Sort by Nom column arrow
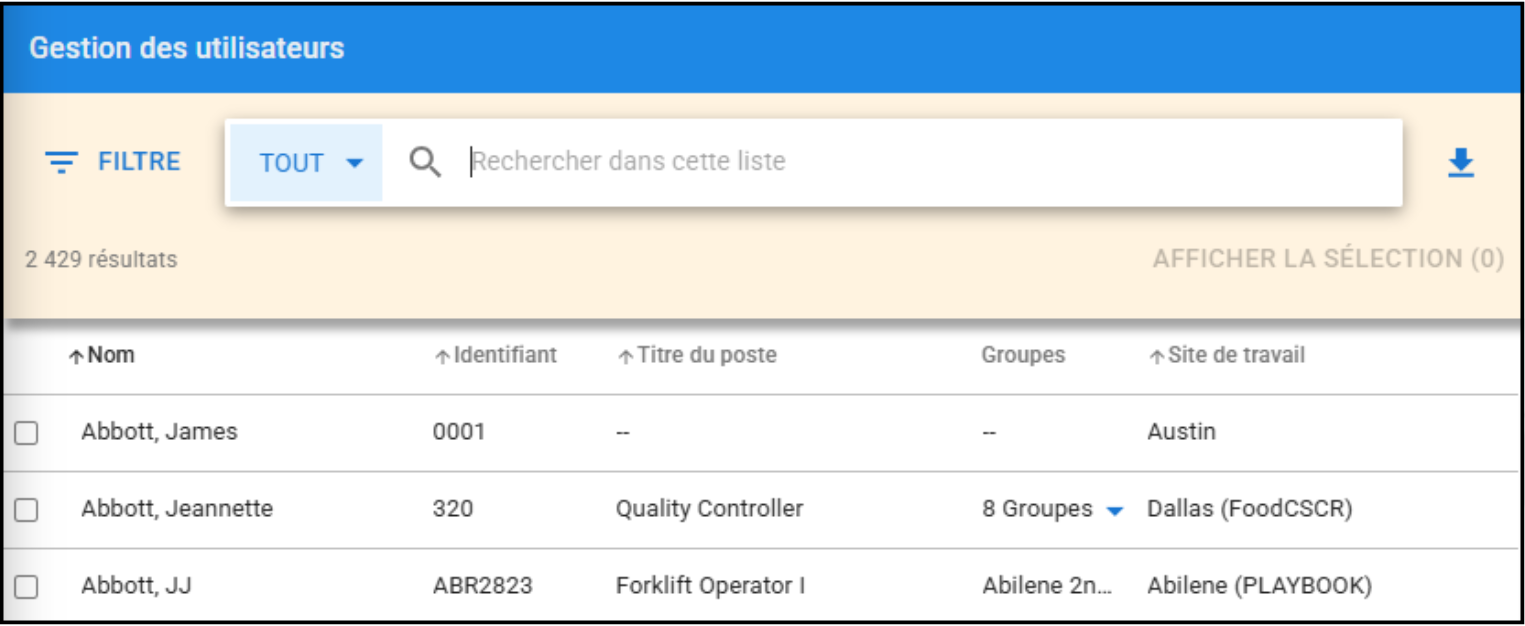Image resolution: width=1525 pixels, height=626 pixels. [75, 357]
